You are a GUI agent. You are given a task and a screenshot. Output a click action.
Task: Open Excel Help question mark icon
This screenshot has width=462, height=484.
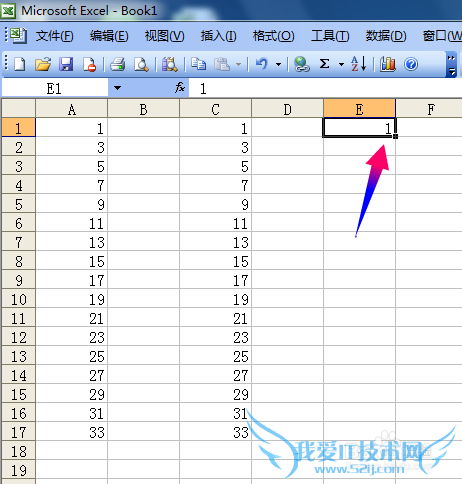tap(411, 64)
